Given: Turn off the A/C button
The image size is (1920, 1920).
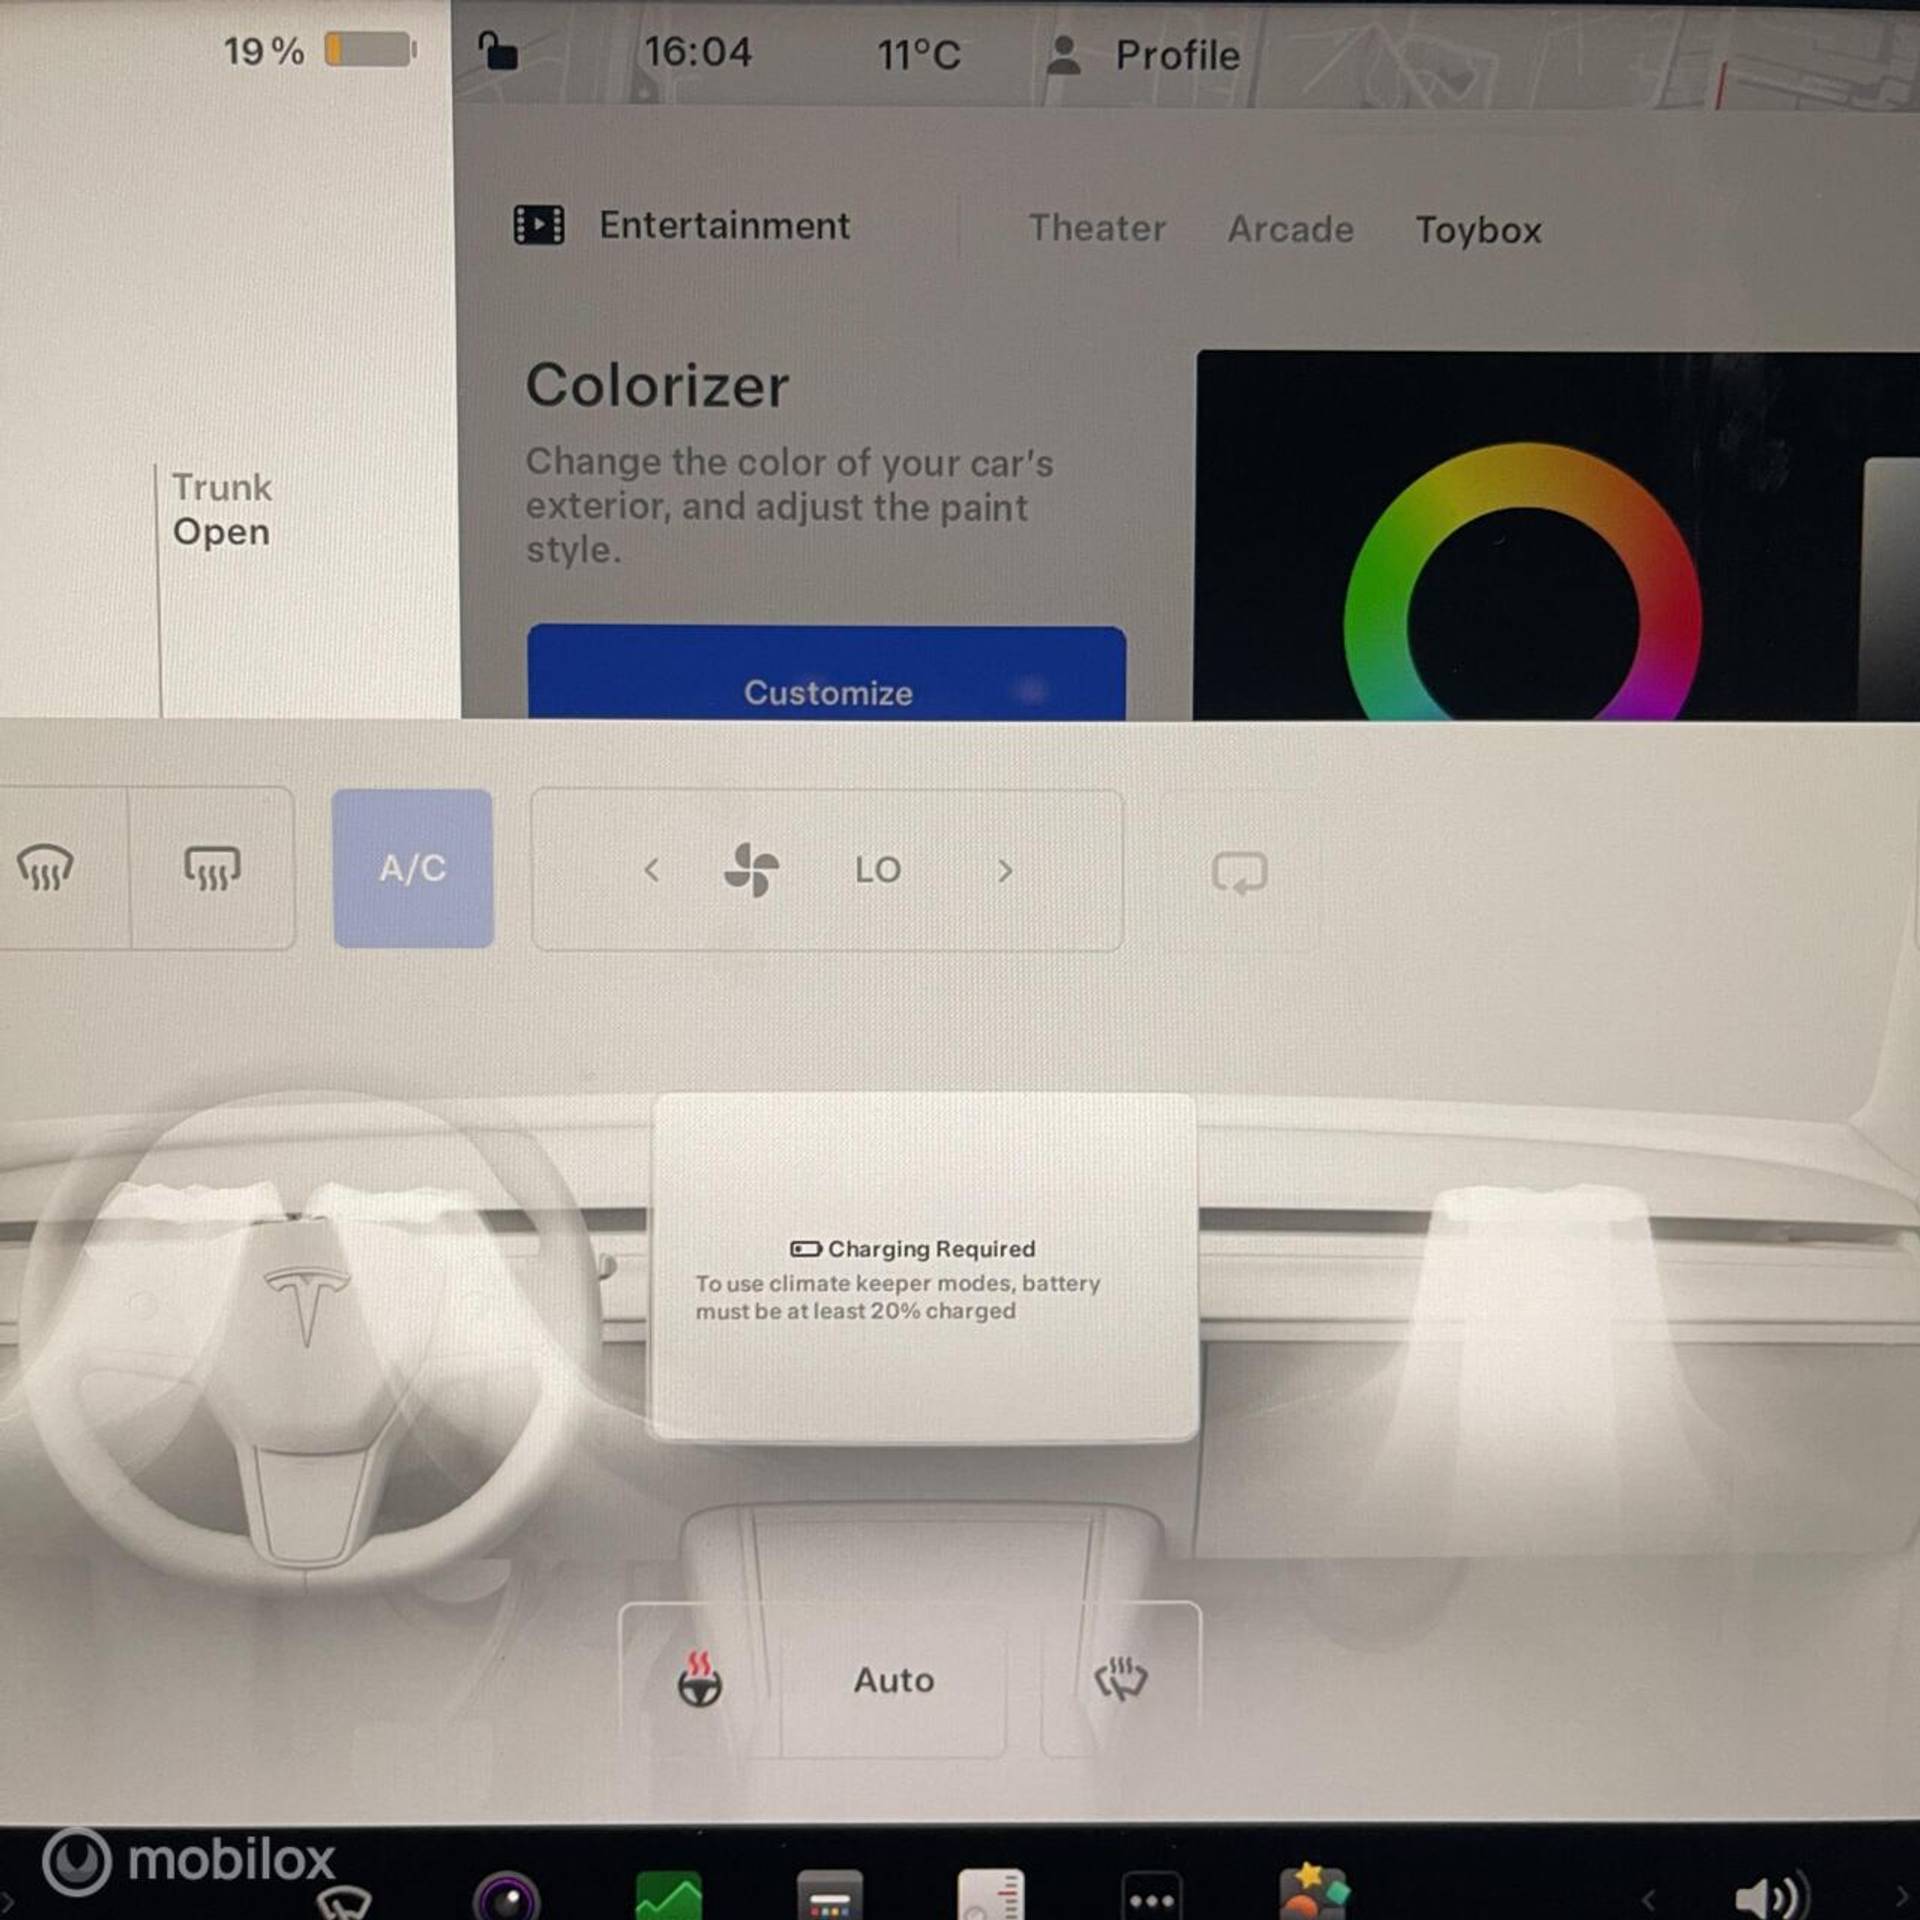Looking at the screenshot, I should click(x=412, y=868).
